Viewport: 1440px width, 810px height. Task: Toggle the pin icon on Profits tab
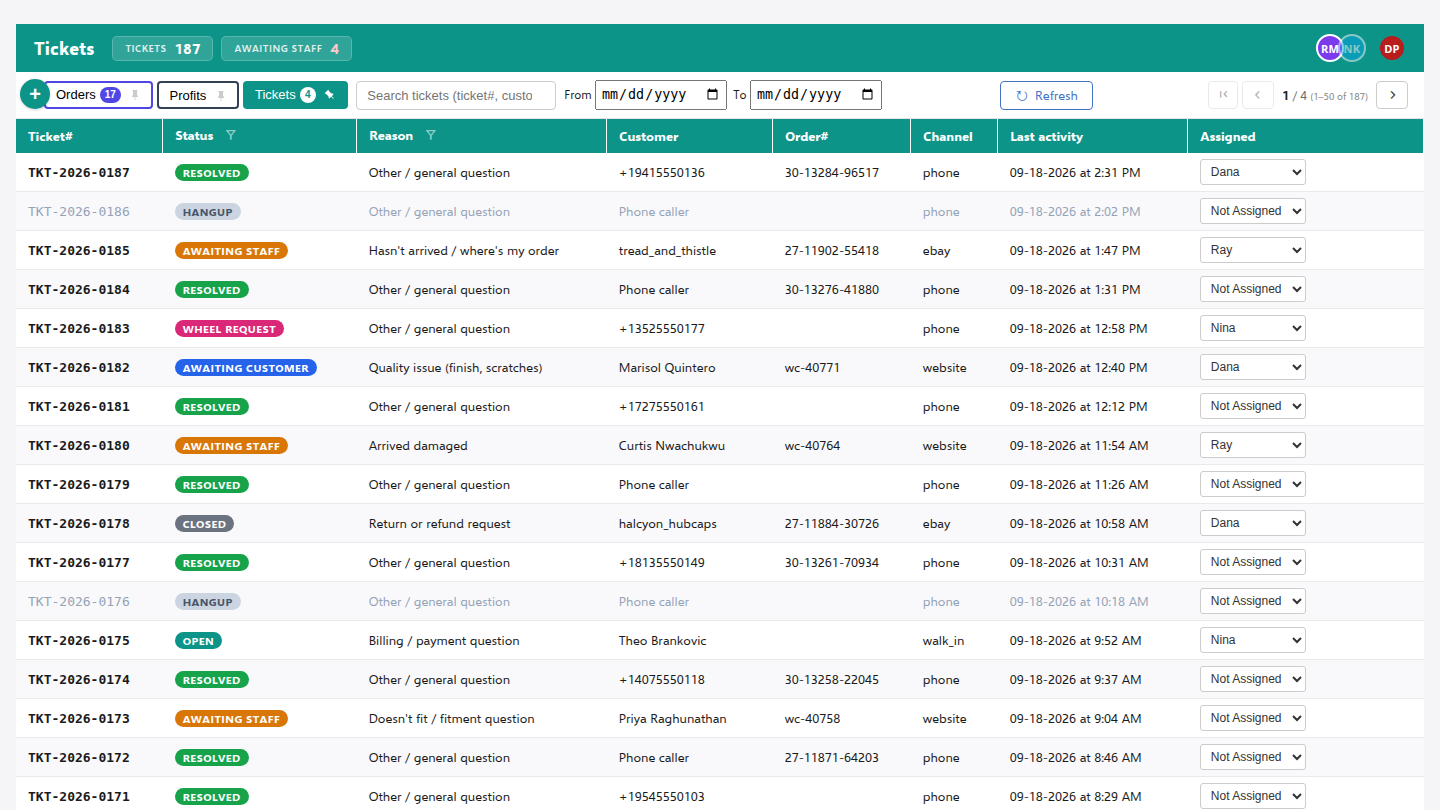[221, 95]
